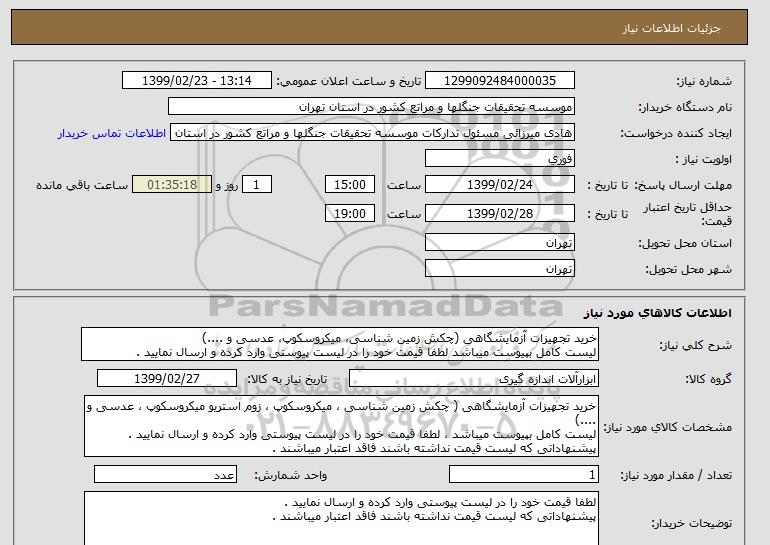770x545 pixels.
Task: Click the goods specifications text box
Action: (341, 426)
